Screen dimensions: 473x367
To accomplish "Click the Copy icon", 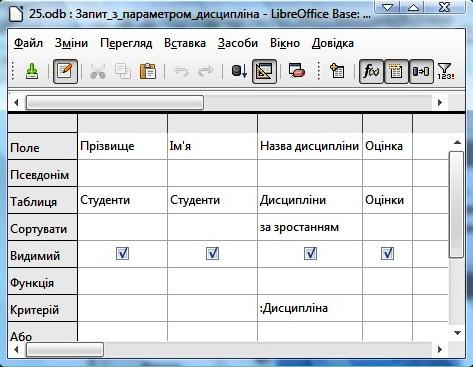I will tap(123, 71).
